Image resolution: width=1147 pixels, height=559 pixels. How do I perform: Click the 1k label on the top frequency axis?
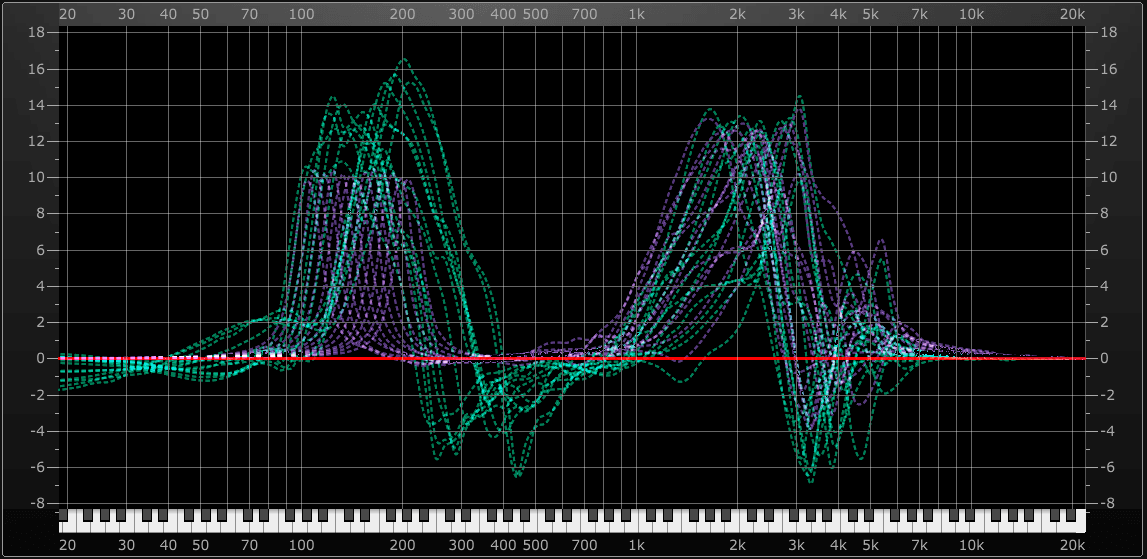tap(636, 14)
